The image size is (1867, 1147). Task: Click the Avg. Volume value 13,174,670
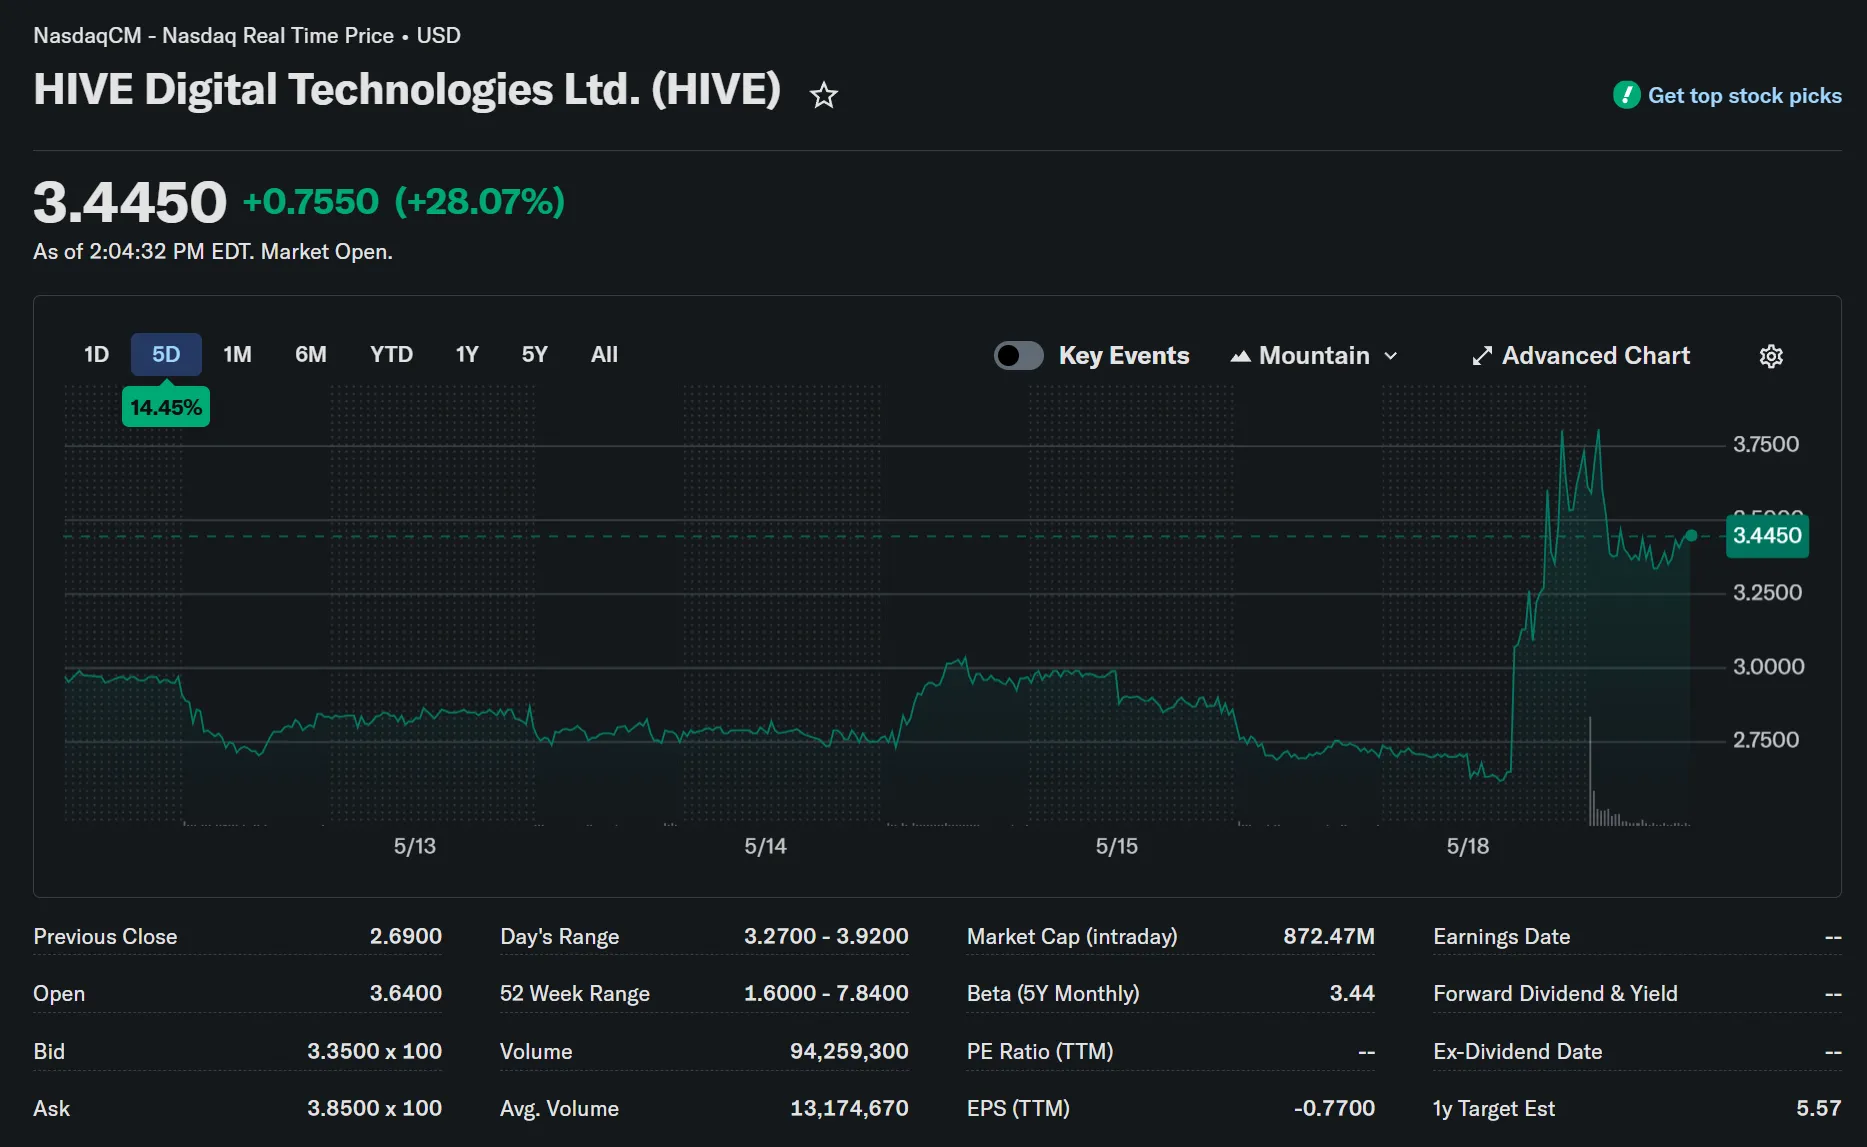(849, 1108)
